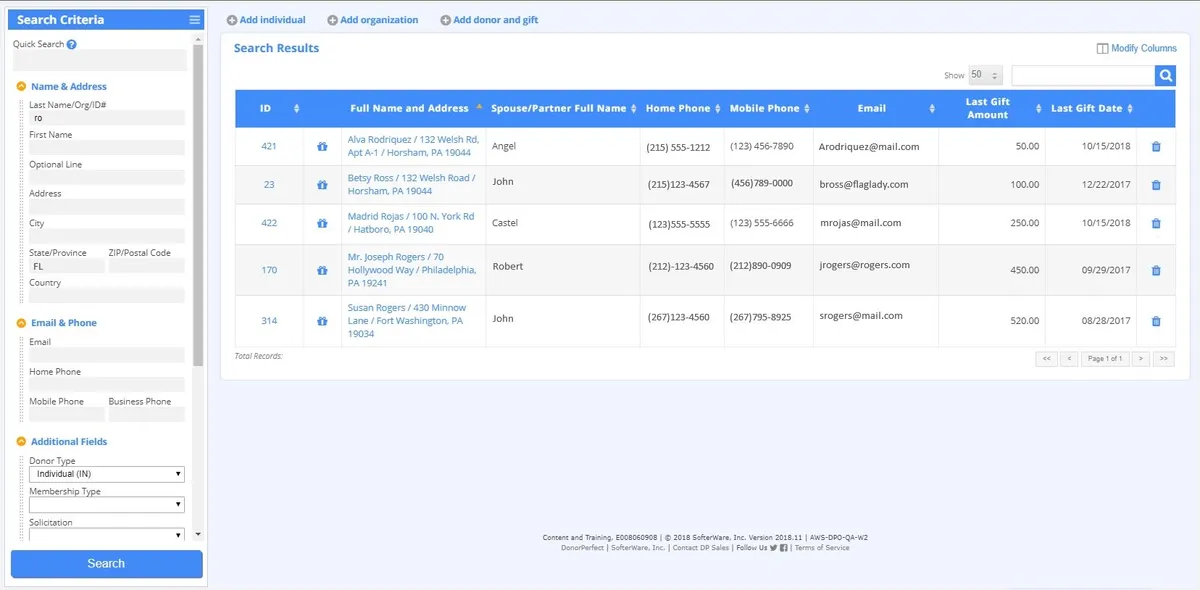Collapse the Email & Phone section
This screenshot has height=590, width=1200.
click(21, 323)
